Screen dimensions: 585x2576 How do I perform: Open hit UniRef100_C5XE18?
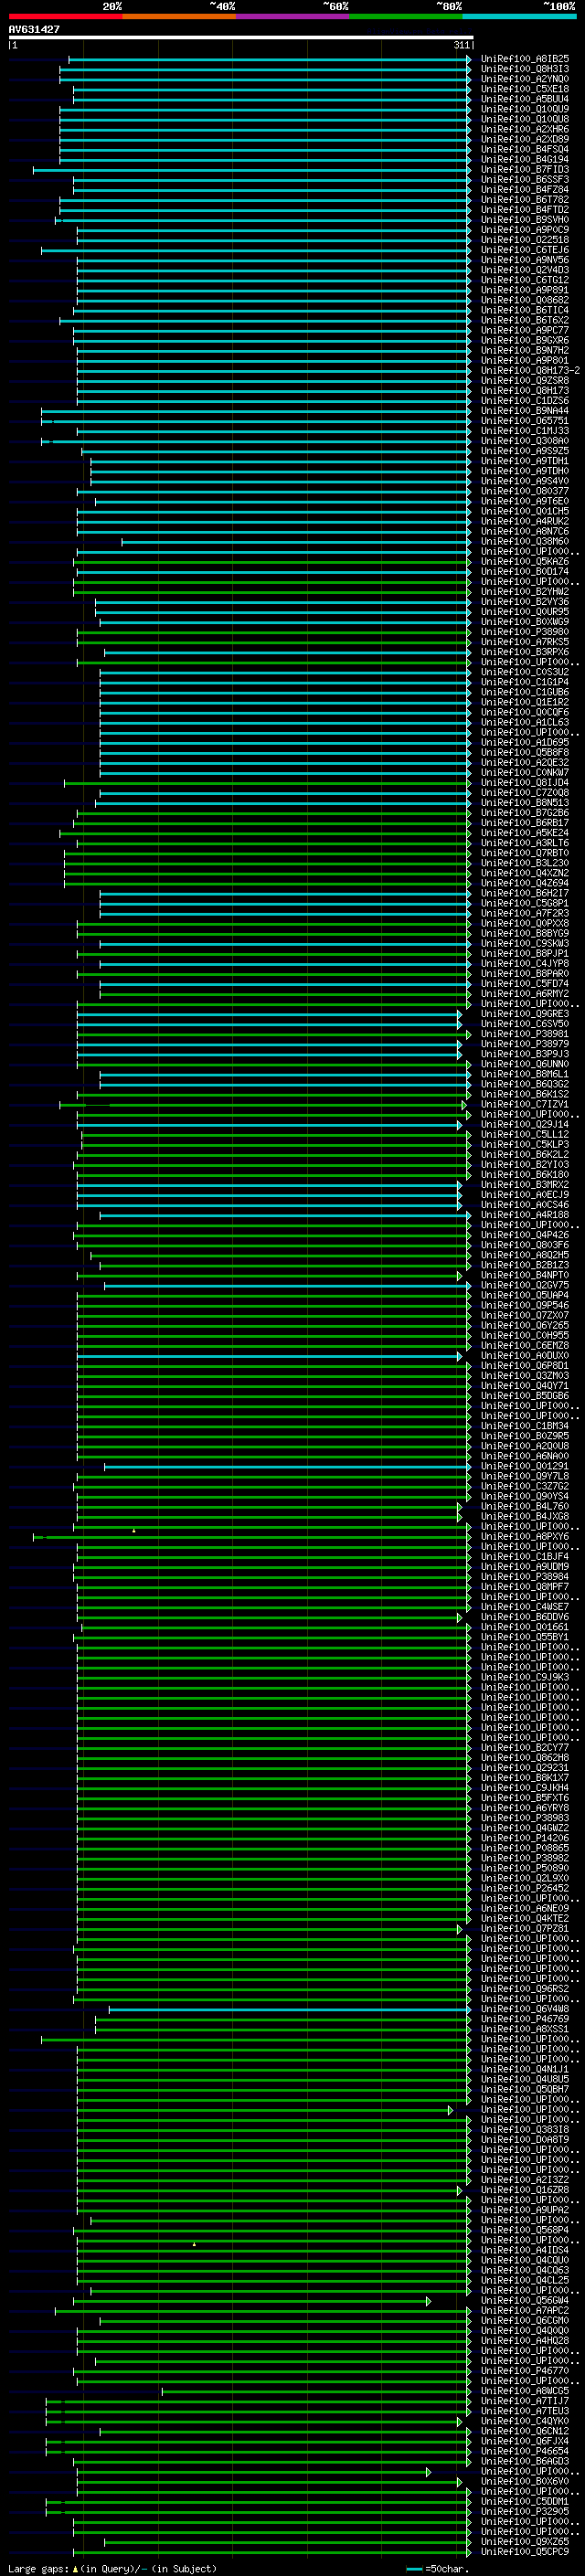524,89
